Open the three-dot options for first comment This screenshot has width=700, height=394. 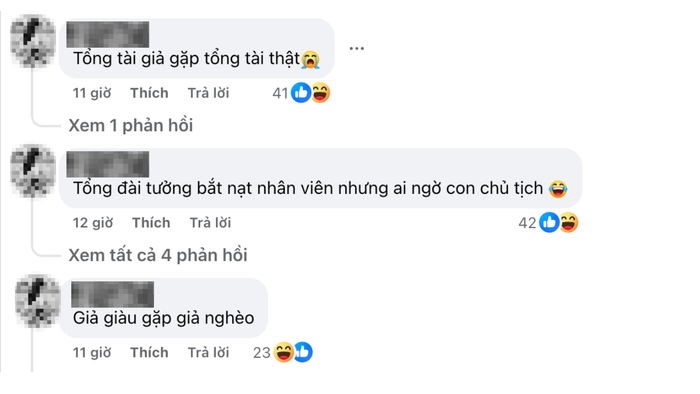[x=356, y=48]
